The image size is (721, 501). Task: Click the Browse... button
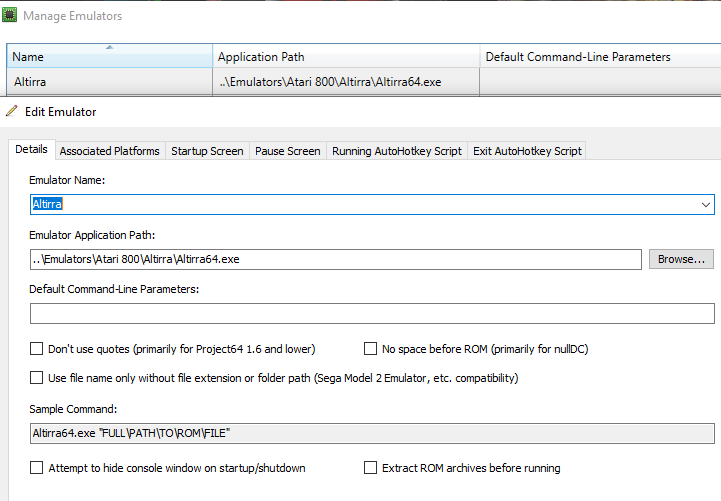[x=681, y=259]
